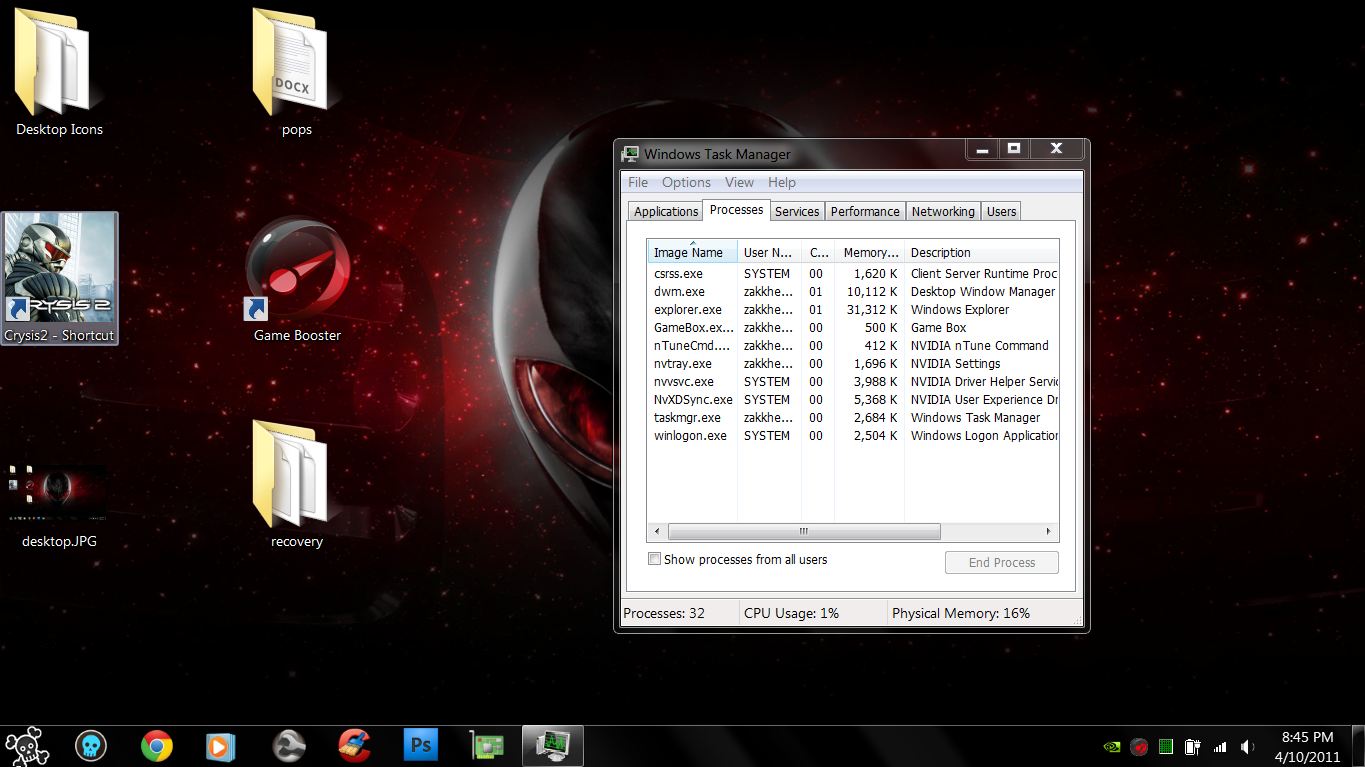Switch to the Services tab
1365x767 pixels.
click(797, 211)
